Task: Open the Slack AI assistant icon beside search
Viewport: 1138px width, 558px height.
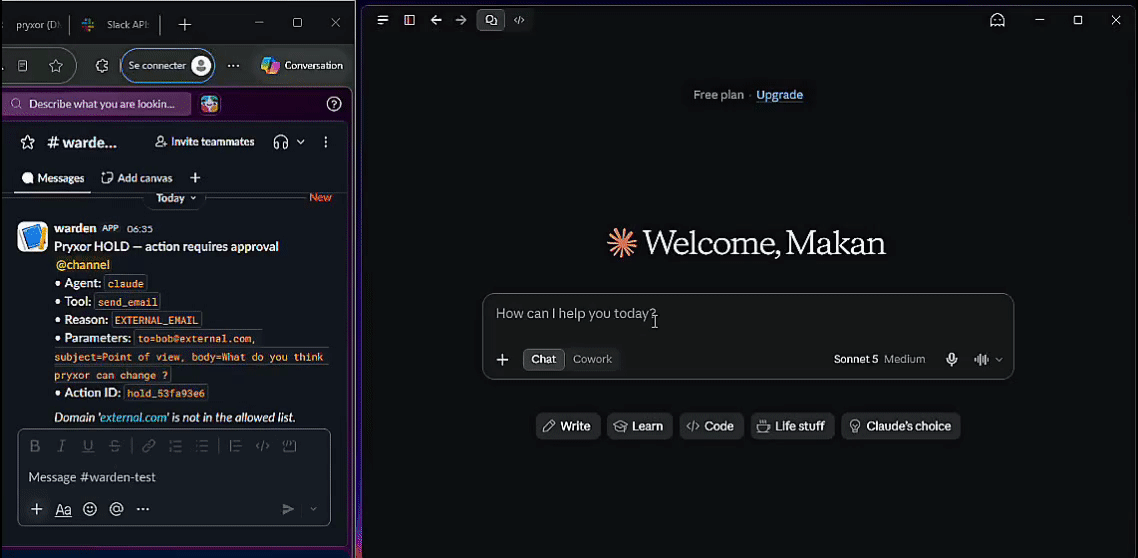Action: [x=210, y=104]
